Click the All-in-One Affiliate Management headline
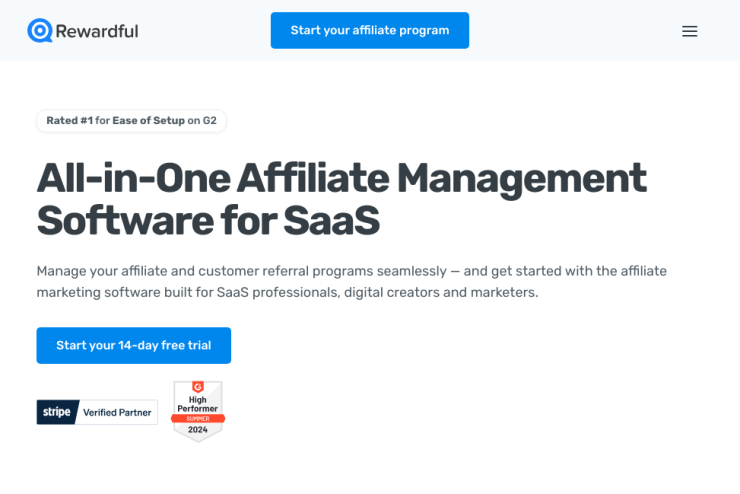The width and height of the screenshot is (740, 494). [341, 199]
